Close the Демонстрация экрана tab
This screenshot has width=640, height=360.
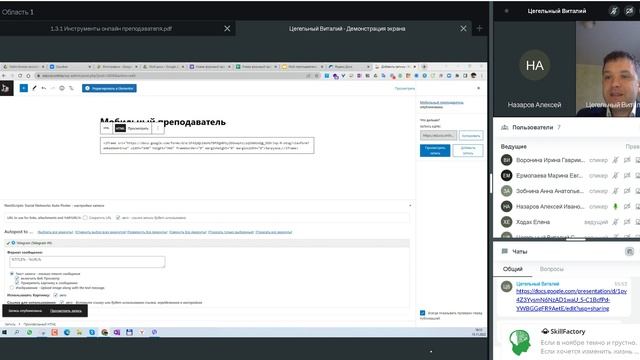(463, 29)
